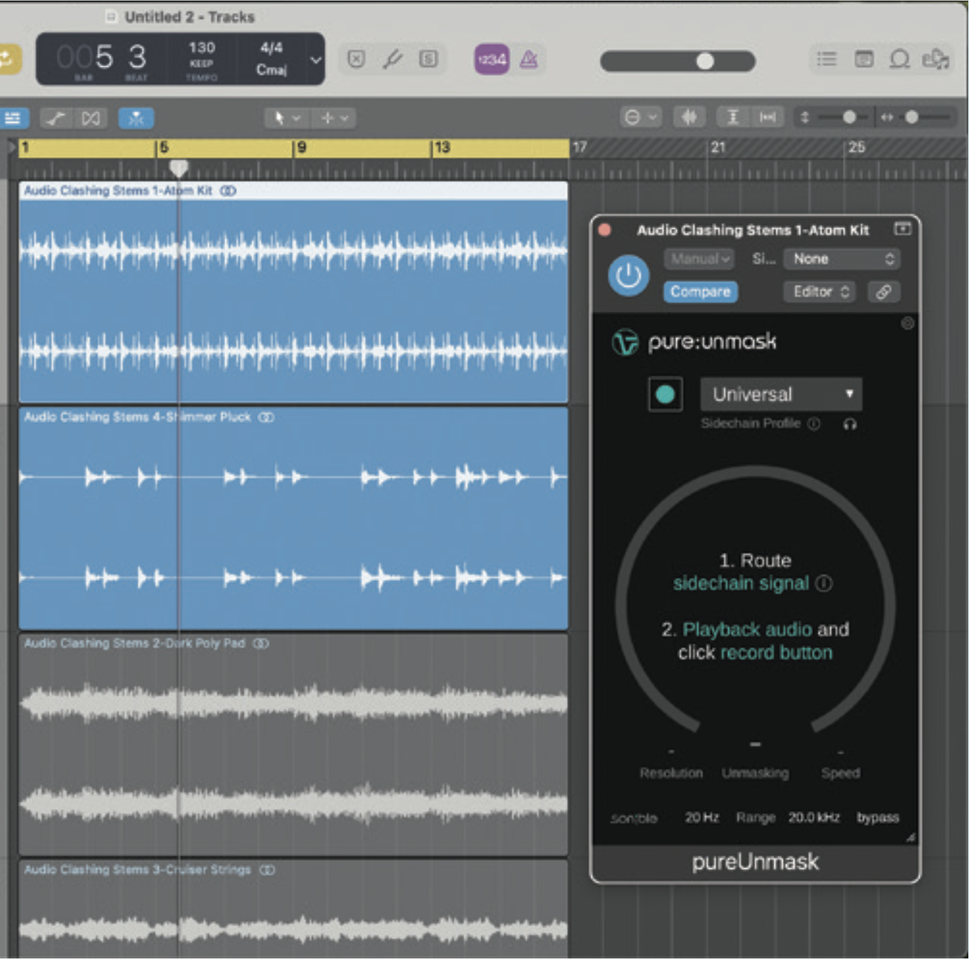The image size is (970, 959).
Task: Click the Apple Loops media icon
Action: [x=936, y=58]
